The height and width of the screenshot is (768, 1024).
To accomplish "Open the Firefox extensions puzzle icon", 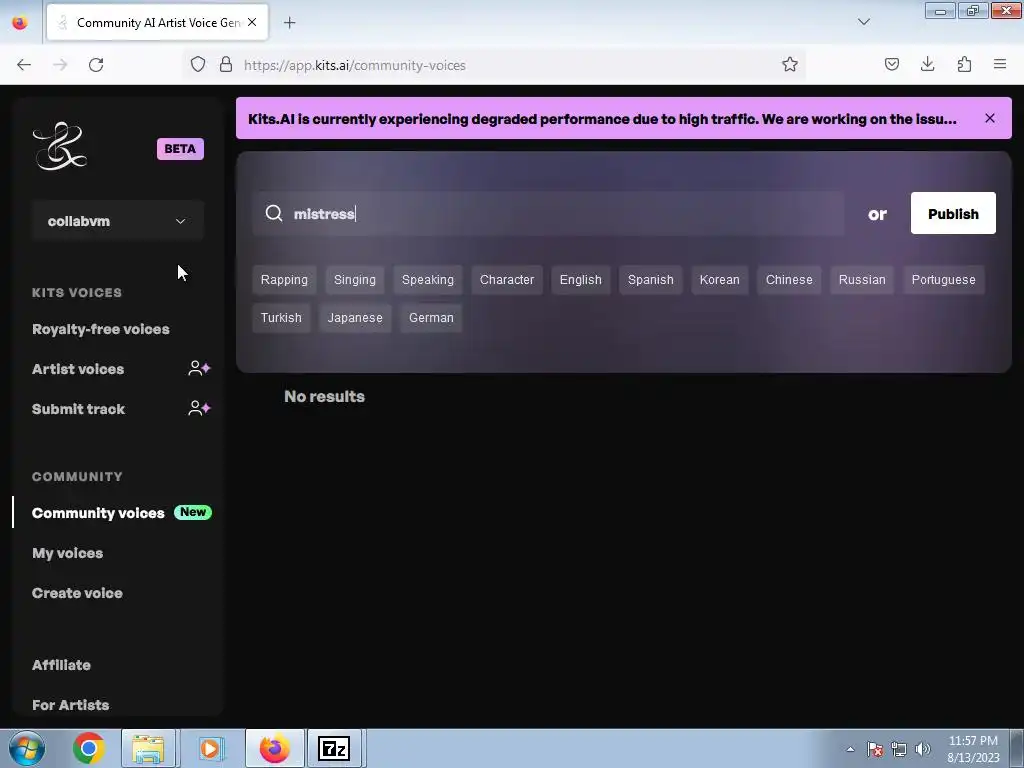I will (964, 65).
